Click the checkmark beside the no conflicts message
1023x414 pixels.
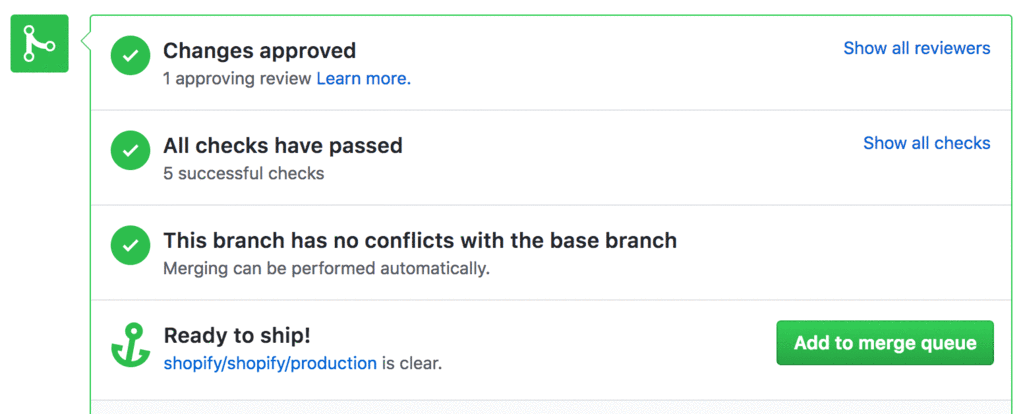click(x=130, y=245)
